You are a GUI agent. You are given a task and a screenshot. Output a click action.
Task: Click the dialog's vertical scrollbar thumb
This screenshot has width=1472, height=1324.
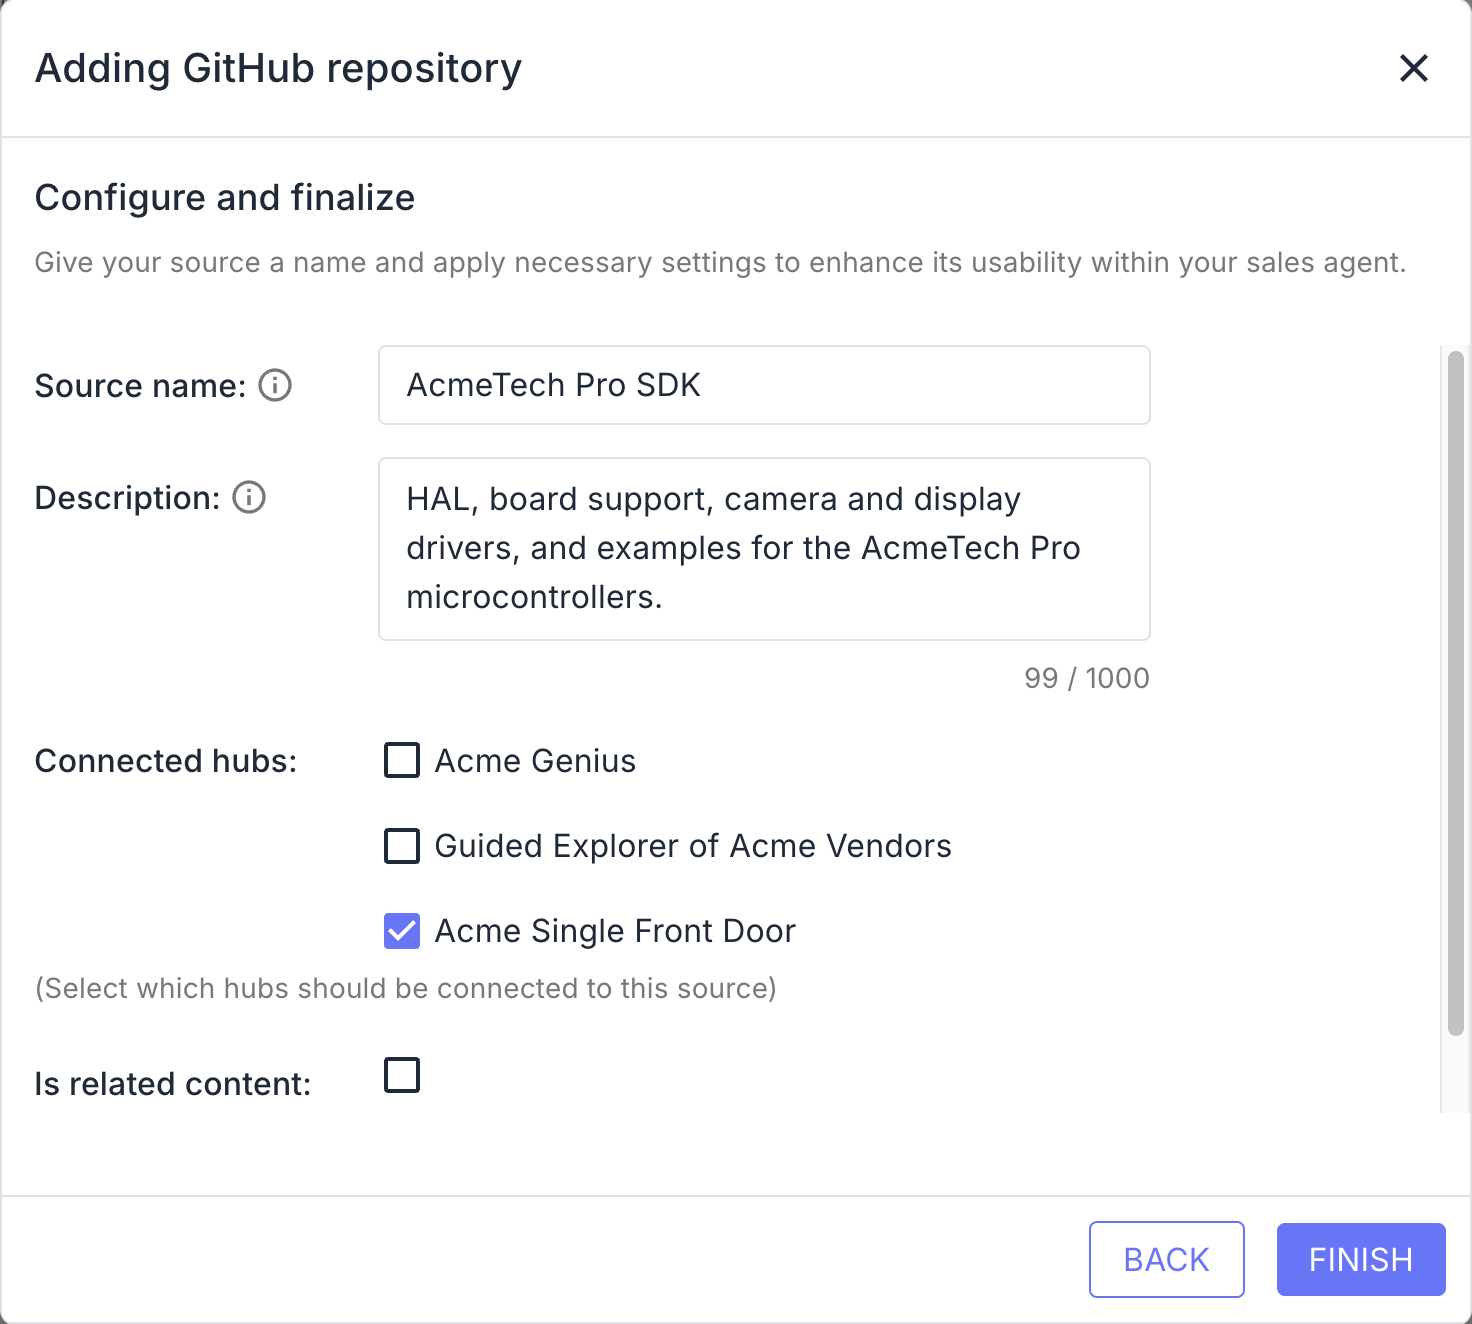[1456, 693]
